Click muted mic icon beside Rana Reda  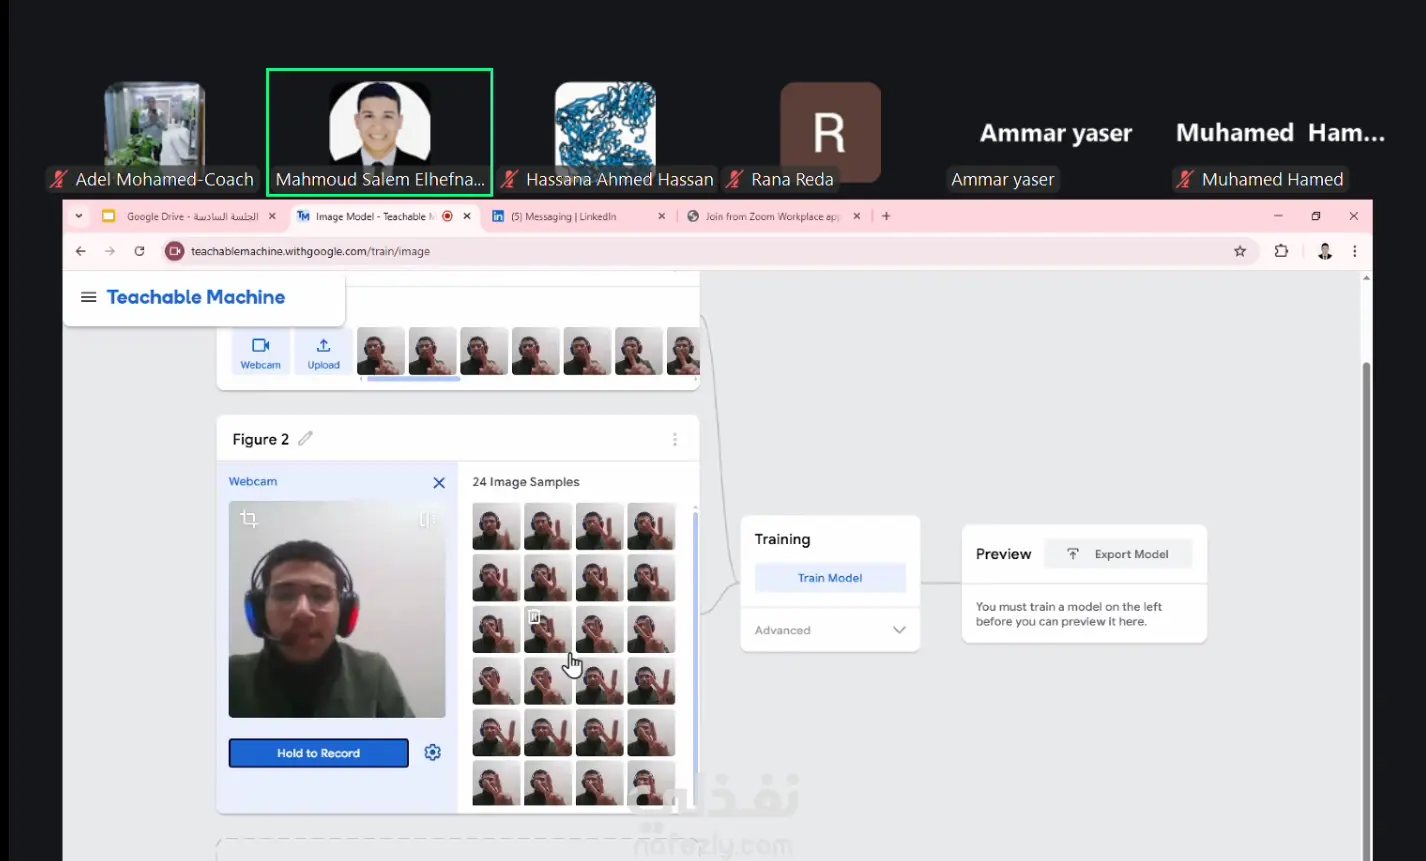[x=735, y=179]
